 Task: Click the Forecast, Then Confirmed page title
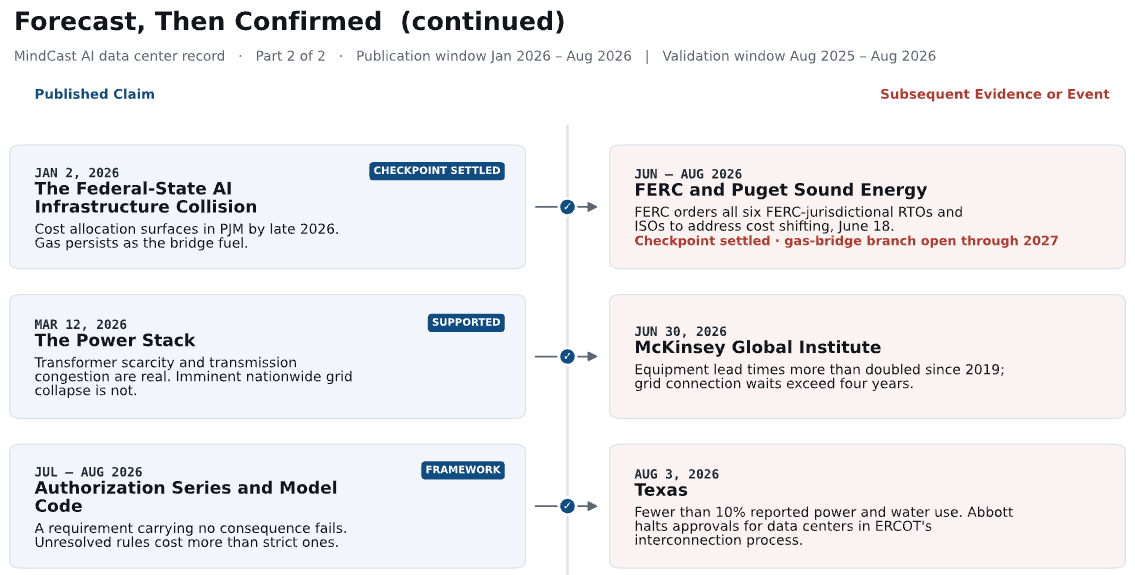pyautogui.click(x=289, y=21)
